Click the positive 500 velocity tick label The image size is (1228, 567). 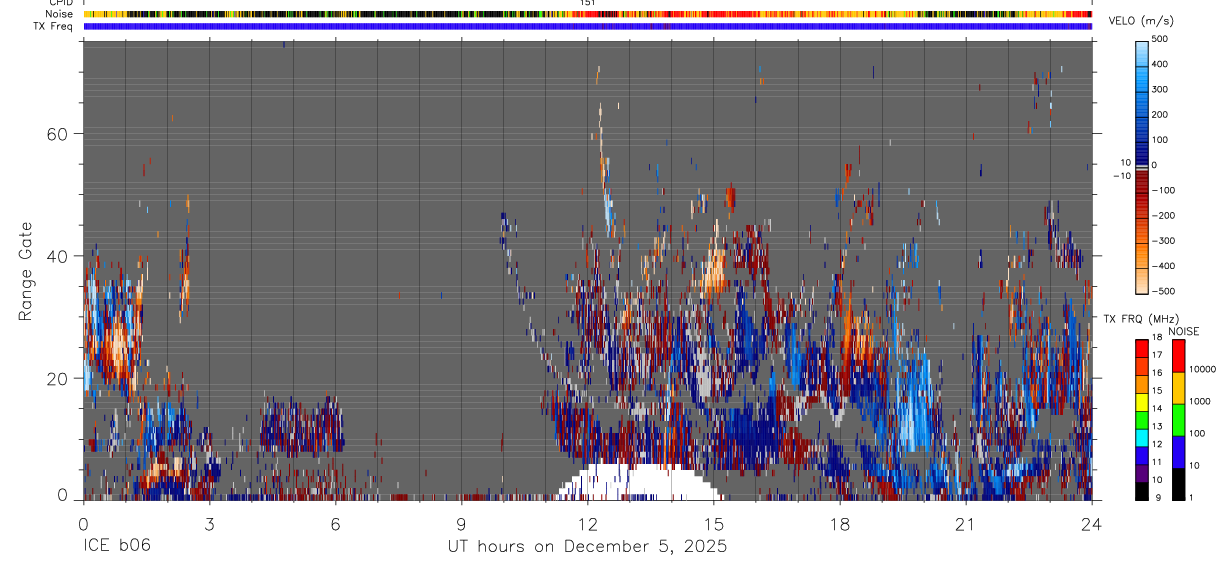(x=1162, y=39)
